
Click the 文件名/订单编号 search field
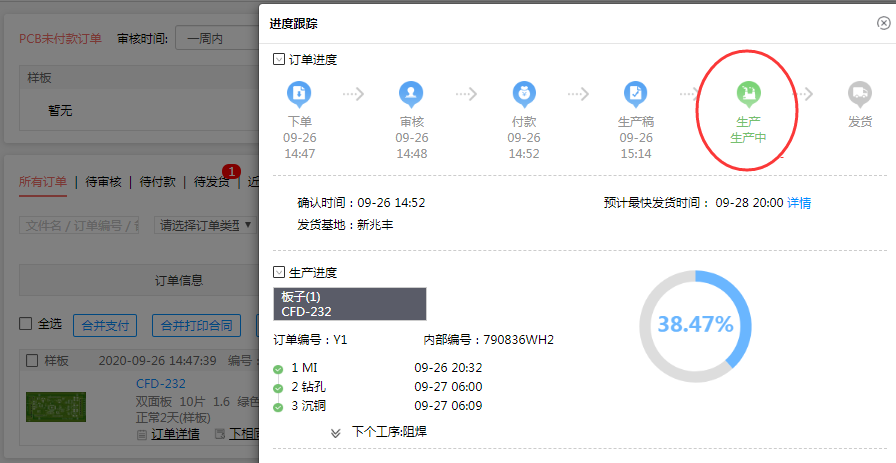[82, 225]
